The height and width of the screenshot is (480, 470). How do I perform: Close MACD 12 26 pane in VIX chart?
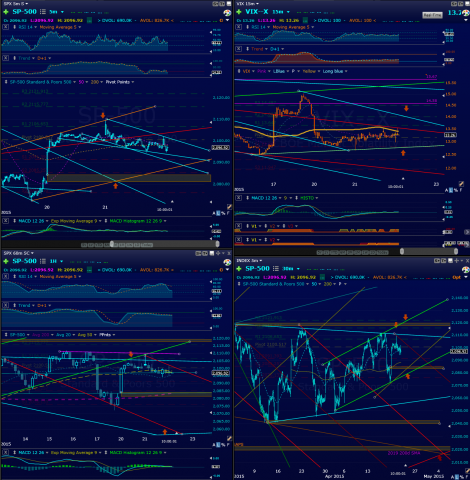[238, 198]
